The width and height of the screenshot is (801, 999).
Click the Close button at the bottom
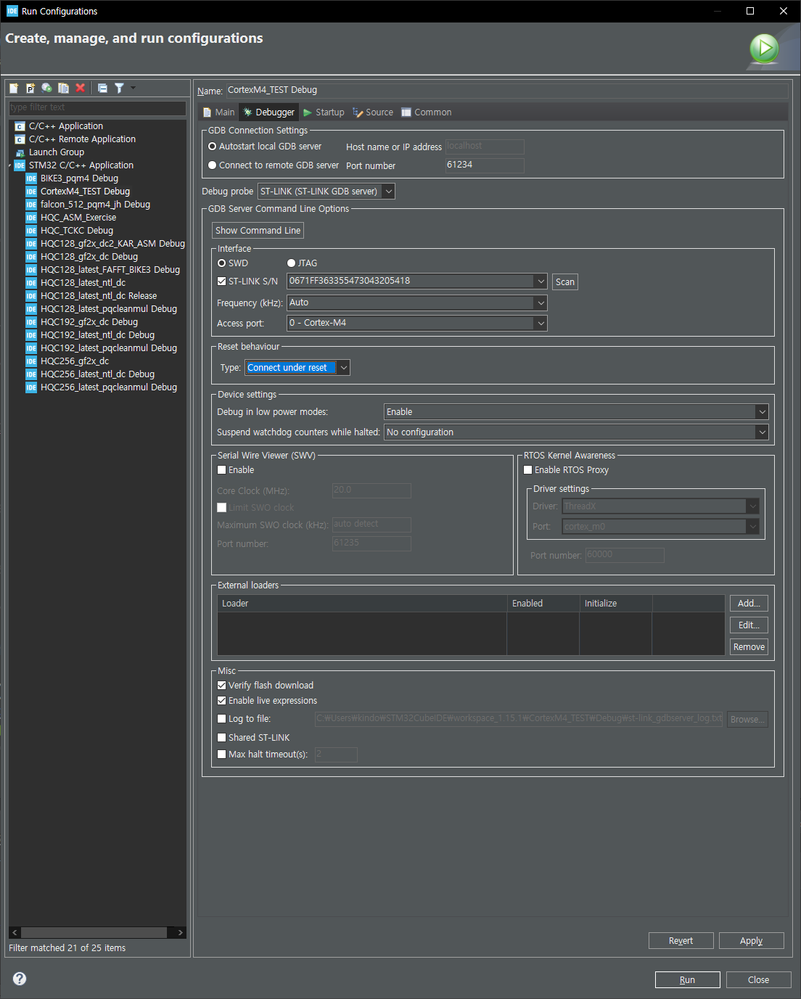tap(758, 980)
